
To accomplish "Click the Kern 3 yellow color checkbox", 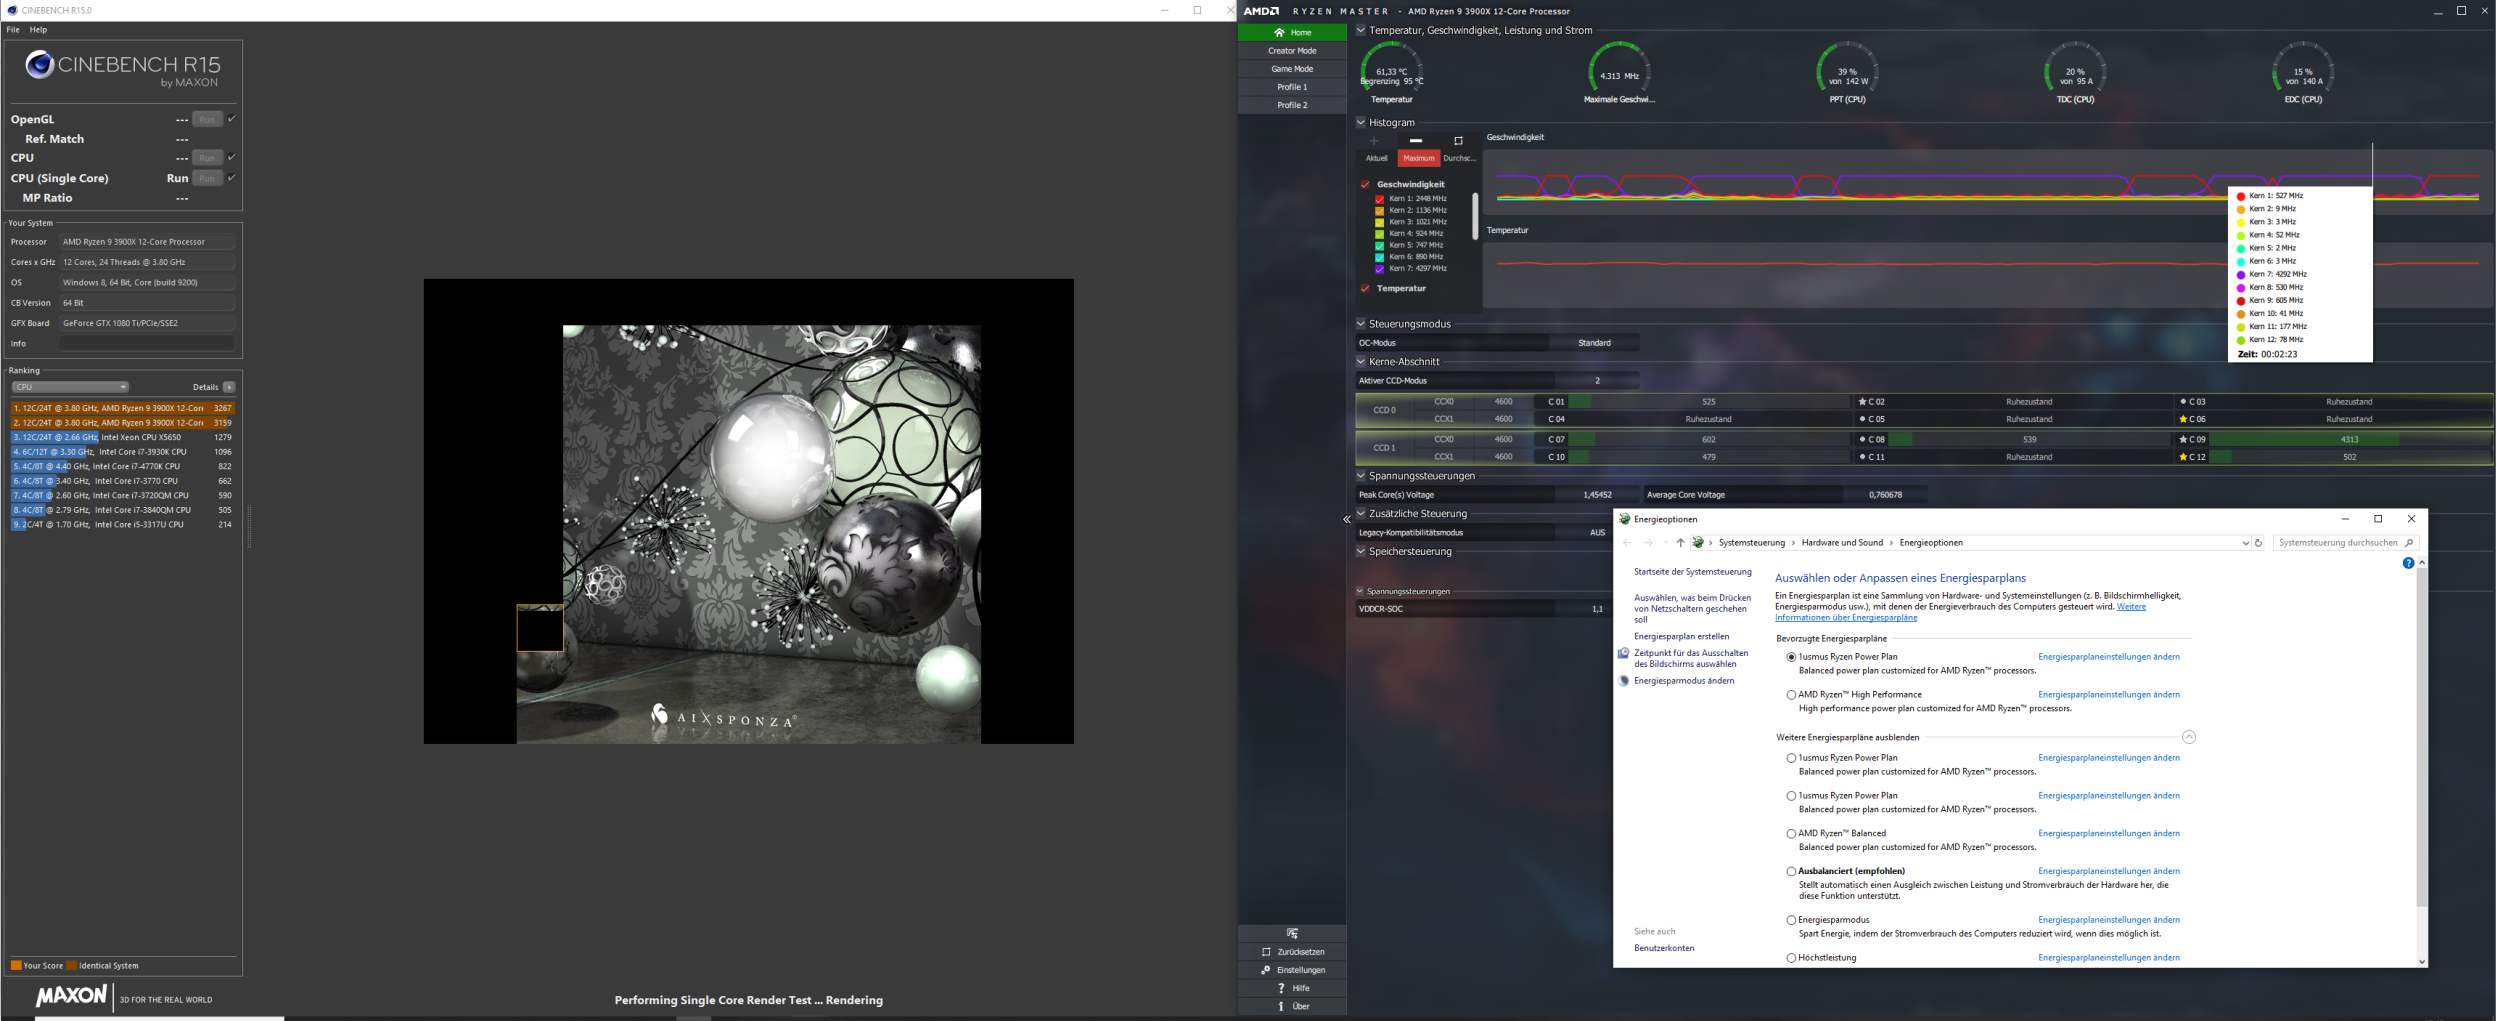I will pos(1380,222).
